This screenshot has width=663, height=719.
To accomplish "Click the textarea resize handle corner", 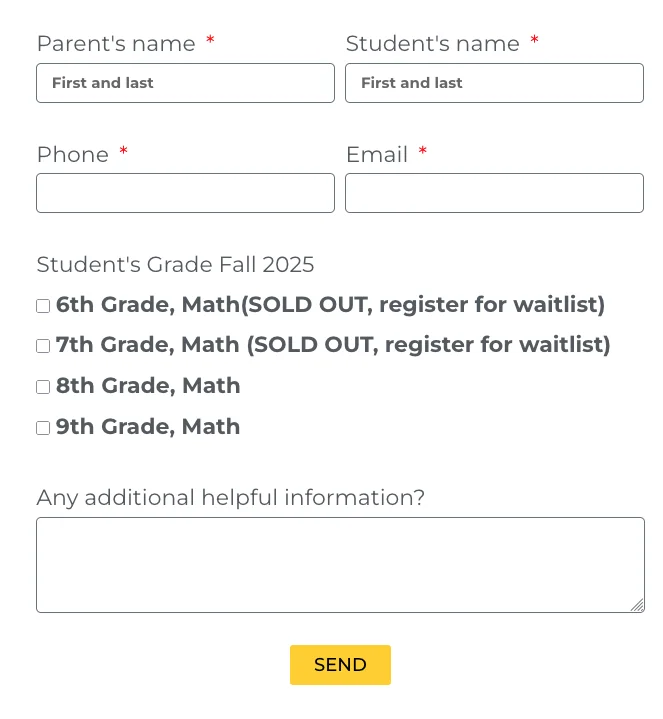I will click(x=637, y=605).
